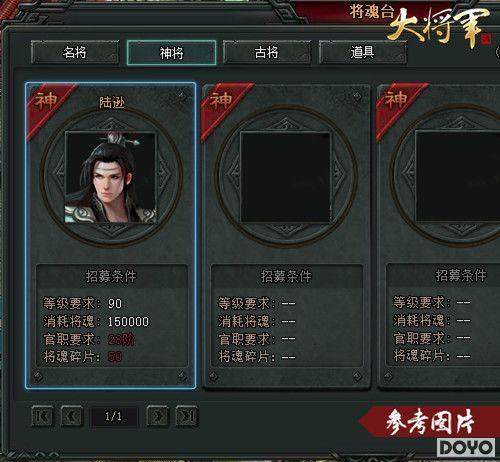Click the red 官职要求 value on 陆逊 card
Screen dimensions: 500x462
click(121, 340)
